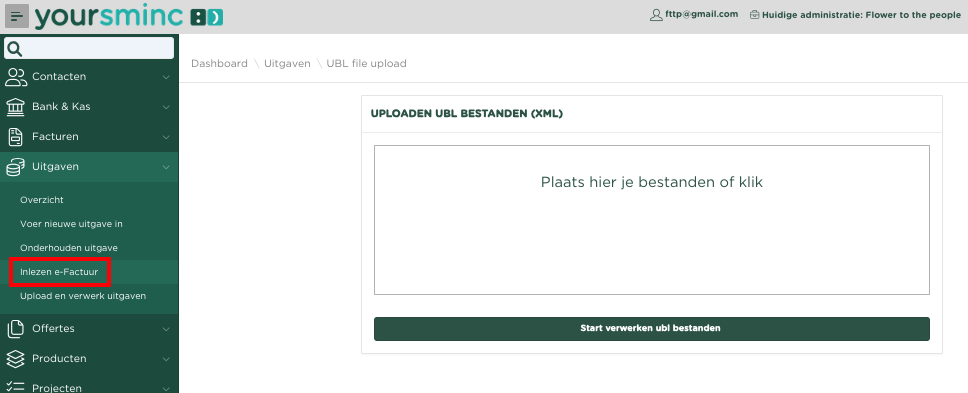The height and width of the screenshot is (393, 968).
Task: Expand the Bank & Kas chevron
Action: point(166,107)
